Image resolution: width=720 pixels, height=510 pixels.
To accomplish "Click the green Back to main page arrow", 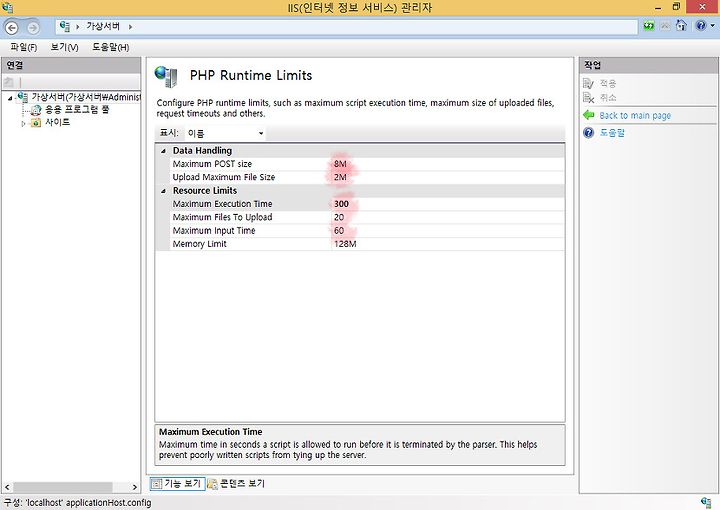I will pyautogui.click(x=589, y=115).
